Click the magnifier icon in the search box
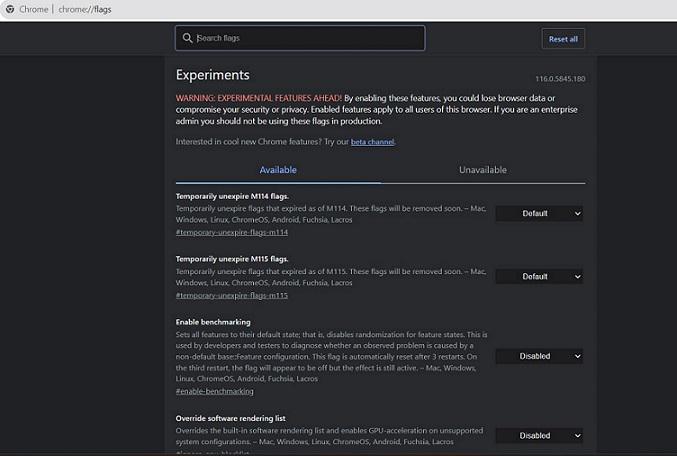Image resolution: width=677 pixels, height=456 pixels. tap(187, 38)
